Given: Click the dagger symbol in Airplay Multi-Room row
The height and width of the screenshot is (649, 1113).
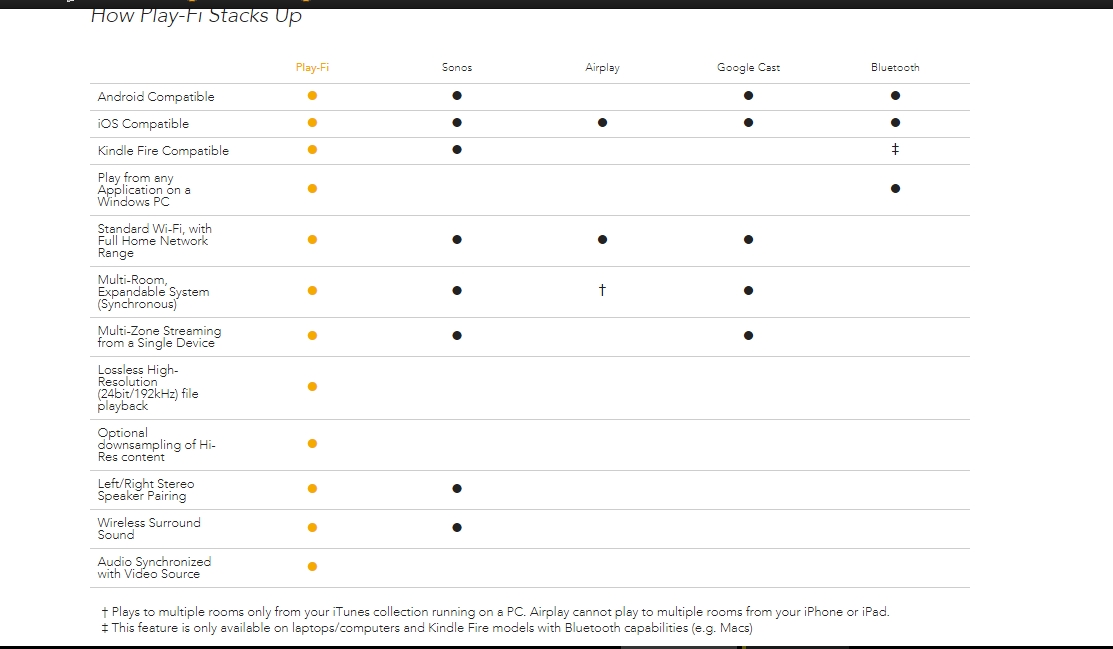Looking at the screenshot, I should pos(603,290).
